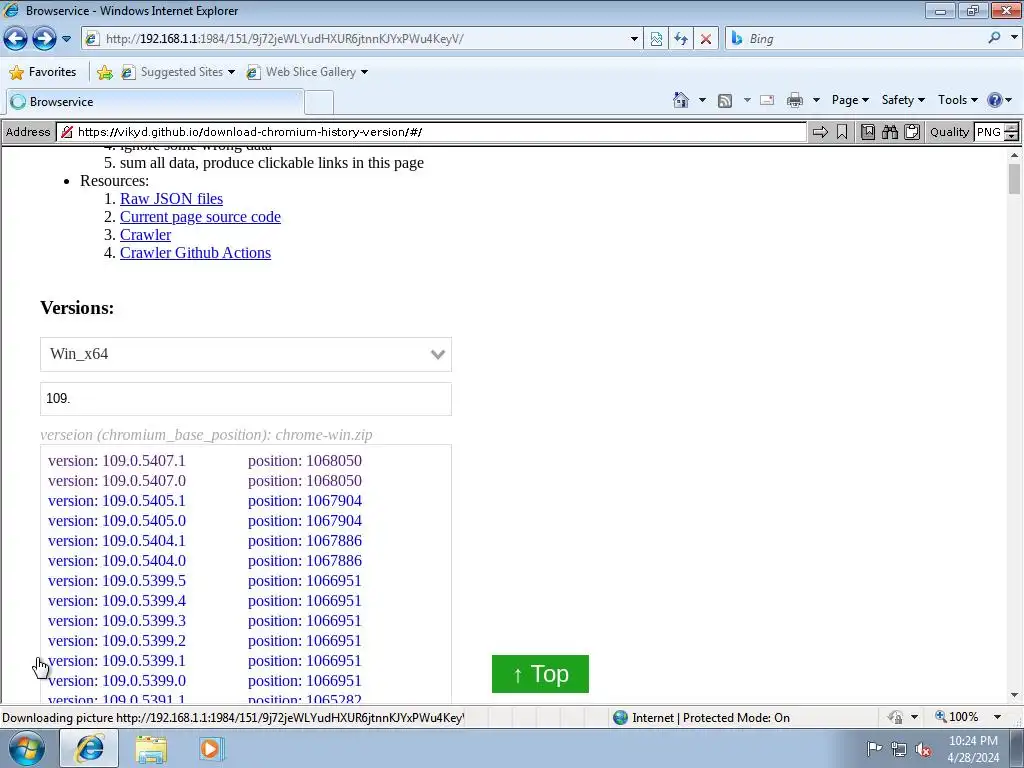Open the search provider dropdown arrow

tap(1014, 39)
